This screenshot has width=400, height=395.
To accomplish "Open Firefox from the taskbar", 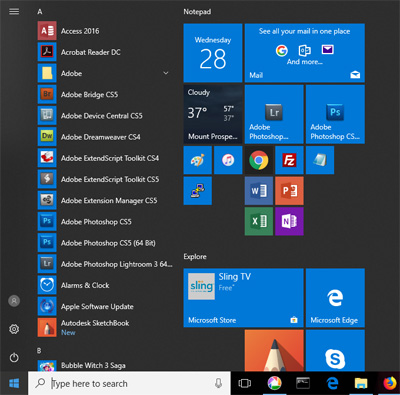I will coord(389,383).
